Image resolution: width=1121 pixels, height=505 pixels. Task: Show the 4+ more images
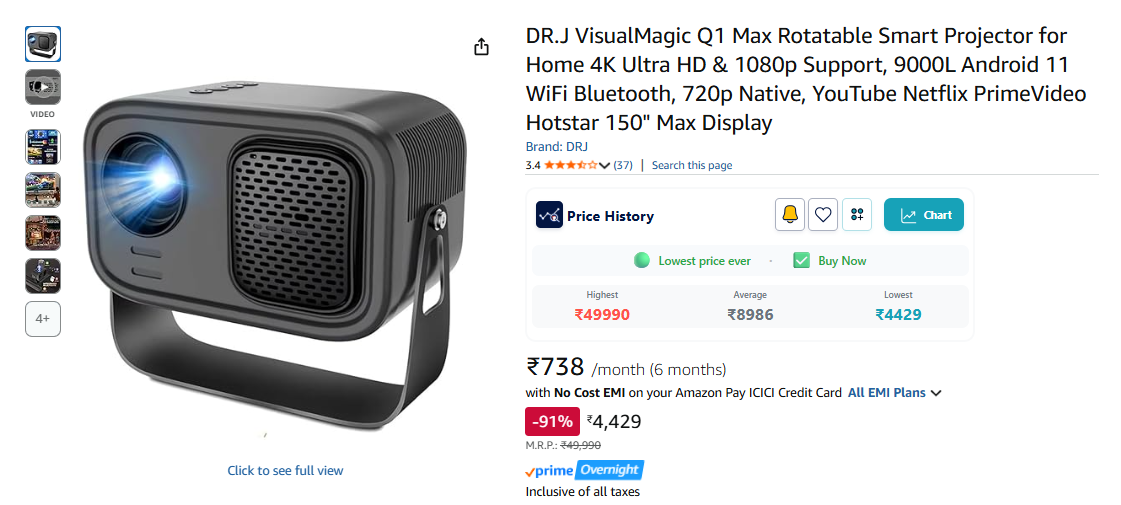coord(43,319)
